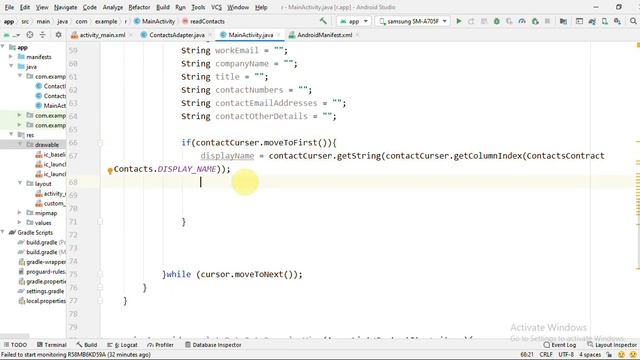Viewport: 640px width, 360px height.
Task: Open the VCS menu
Action: (x=216, y=7)
